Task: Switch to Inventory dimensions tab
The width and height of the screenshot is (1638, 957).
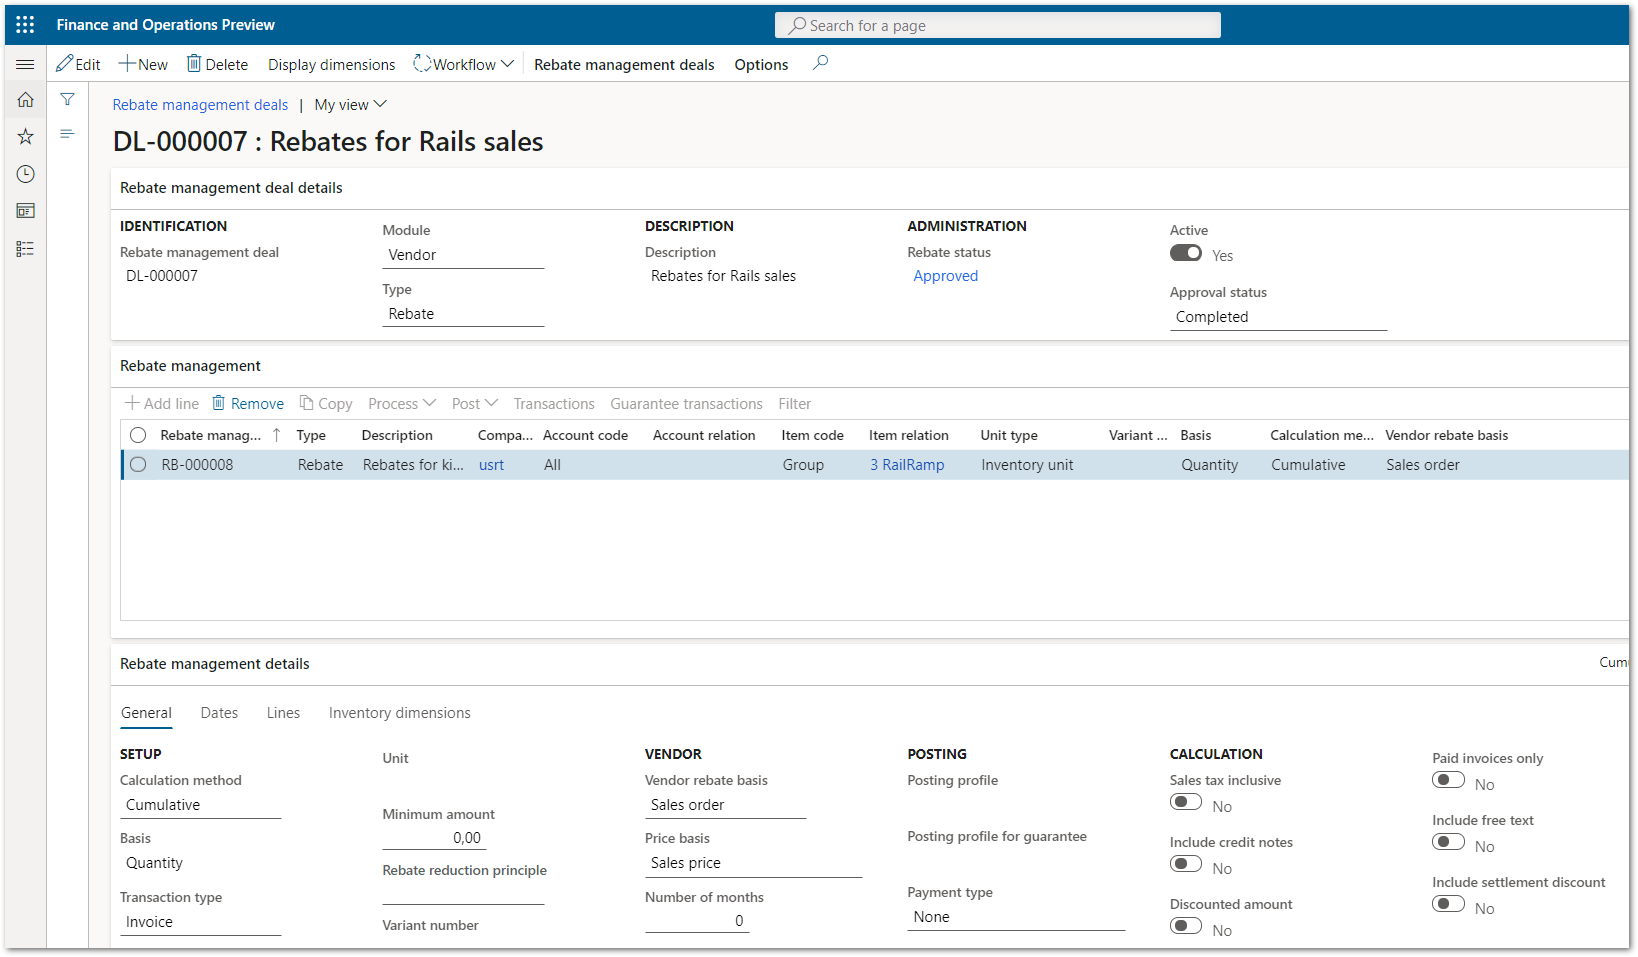Action: 399,713
